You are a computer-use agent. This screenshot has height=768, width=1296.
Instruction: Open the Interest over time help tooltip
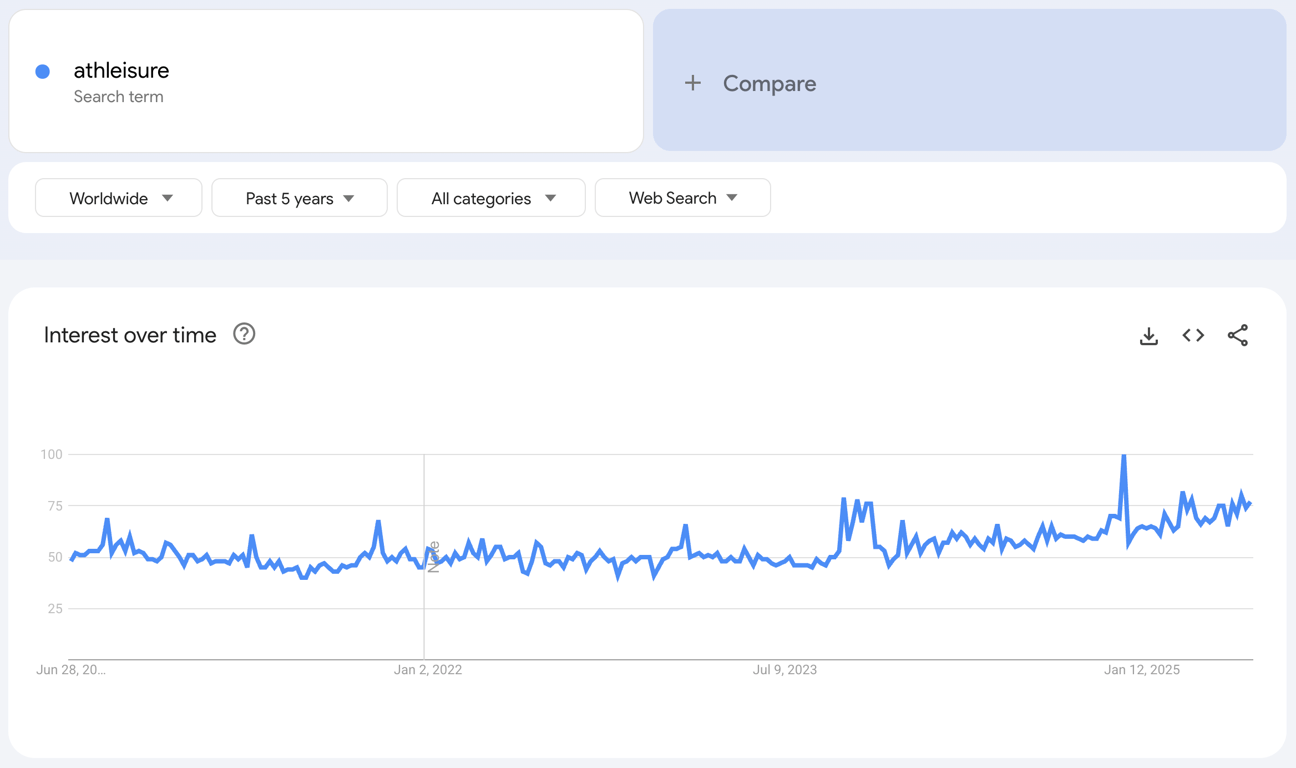point(244,334)
